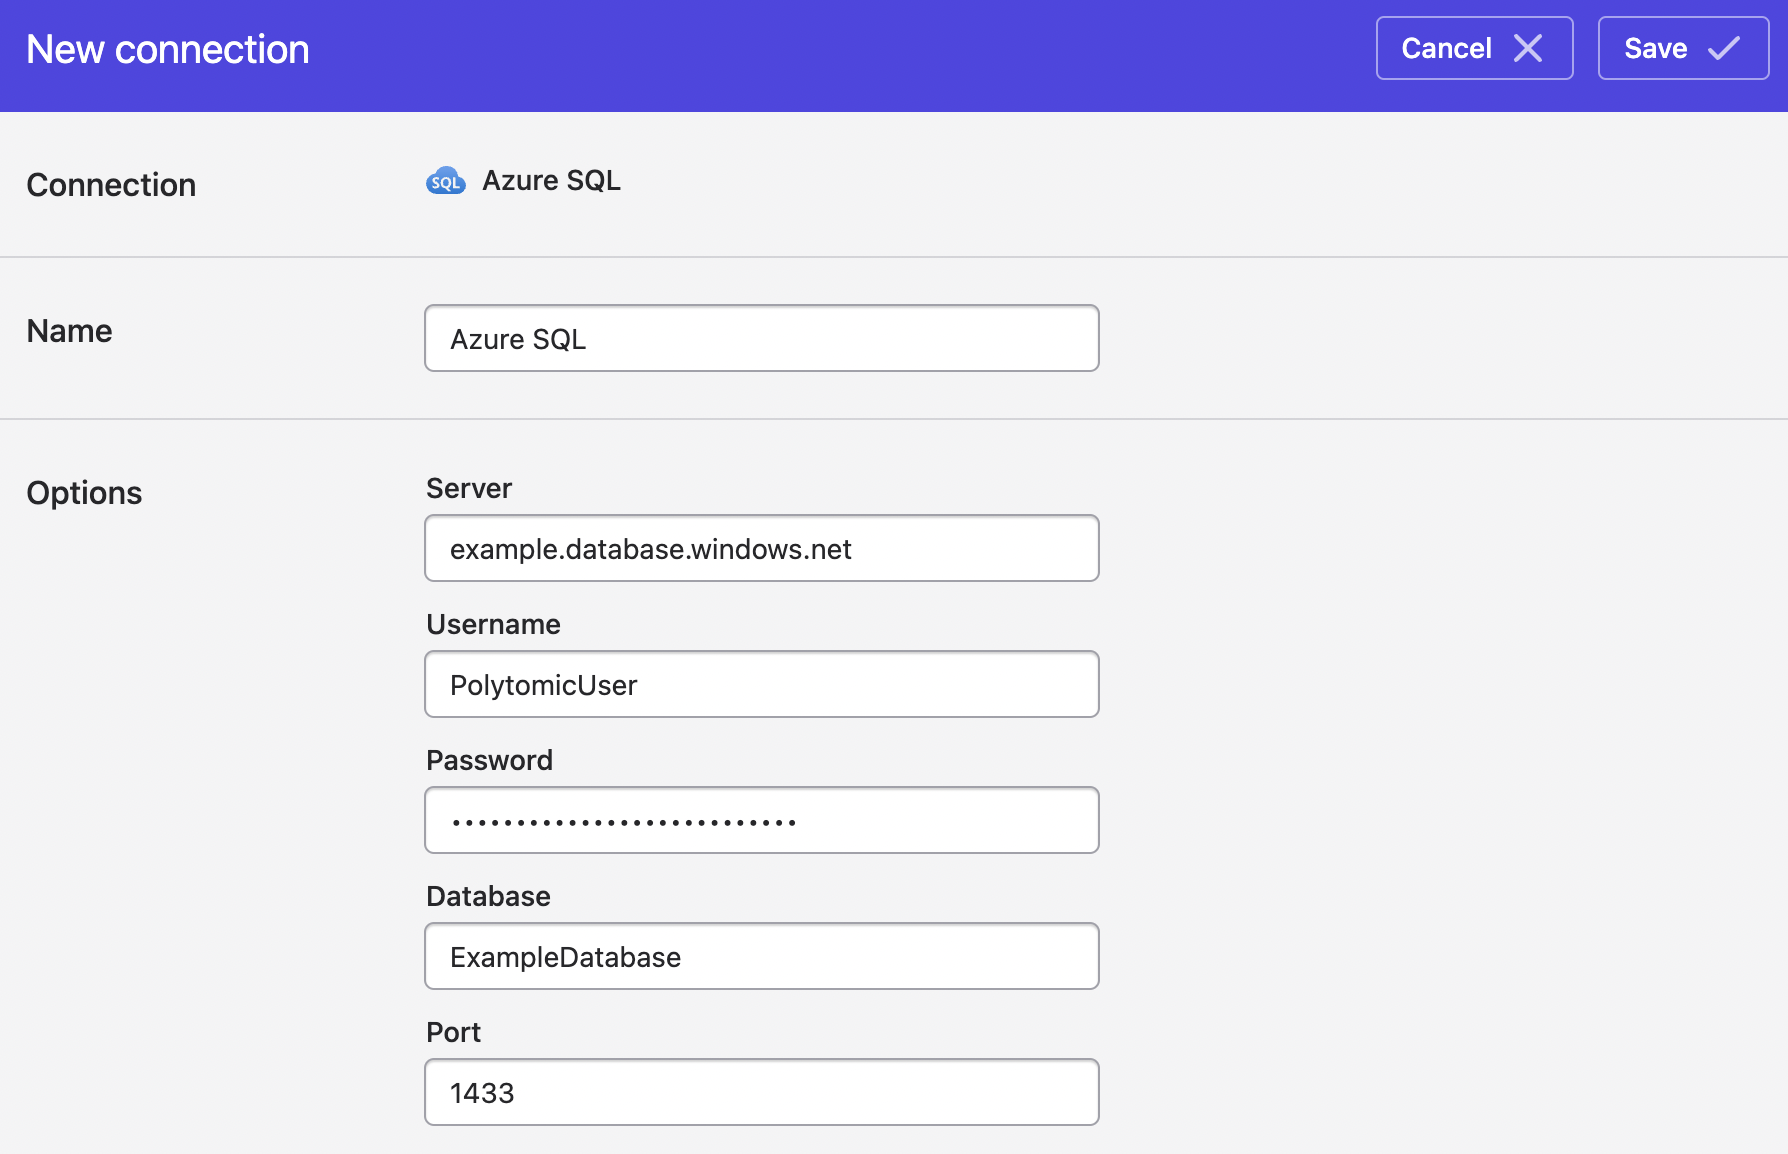1788x1154 pixels.
Task: Click the X icon in Cancel button
Action: point(1527,48)
